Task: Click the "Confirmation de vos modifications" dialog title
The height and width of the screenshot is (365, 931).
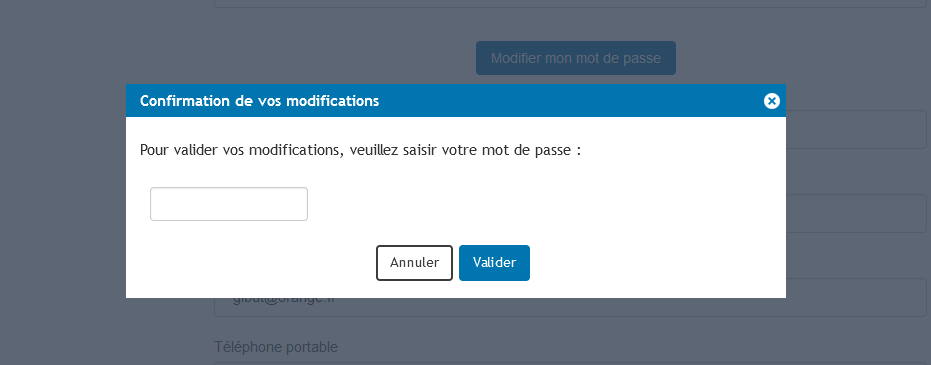Action: pyautogui.click(x=259, y=101)
